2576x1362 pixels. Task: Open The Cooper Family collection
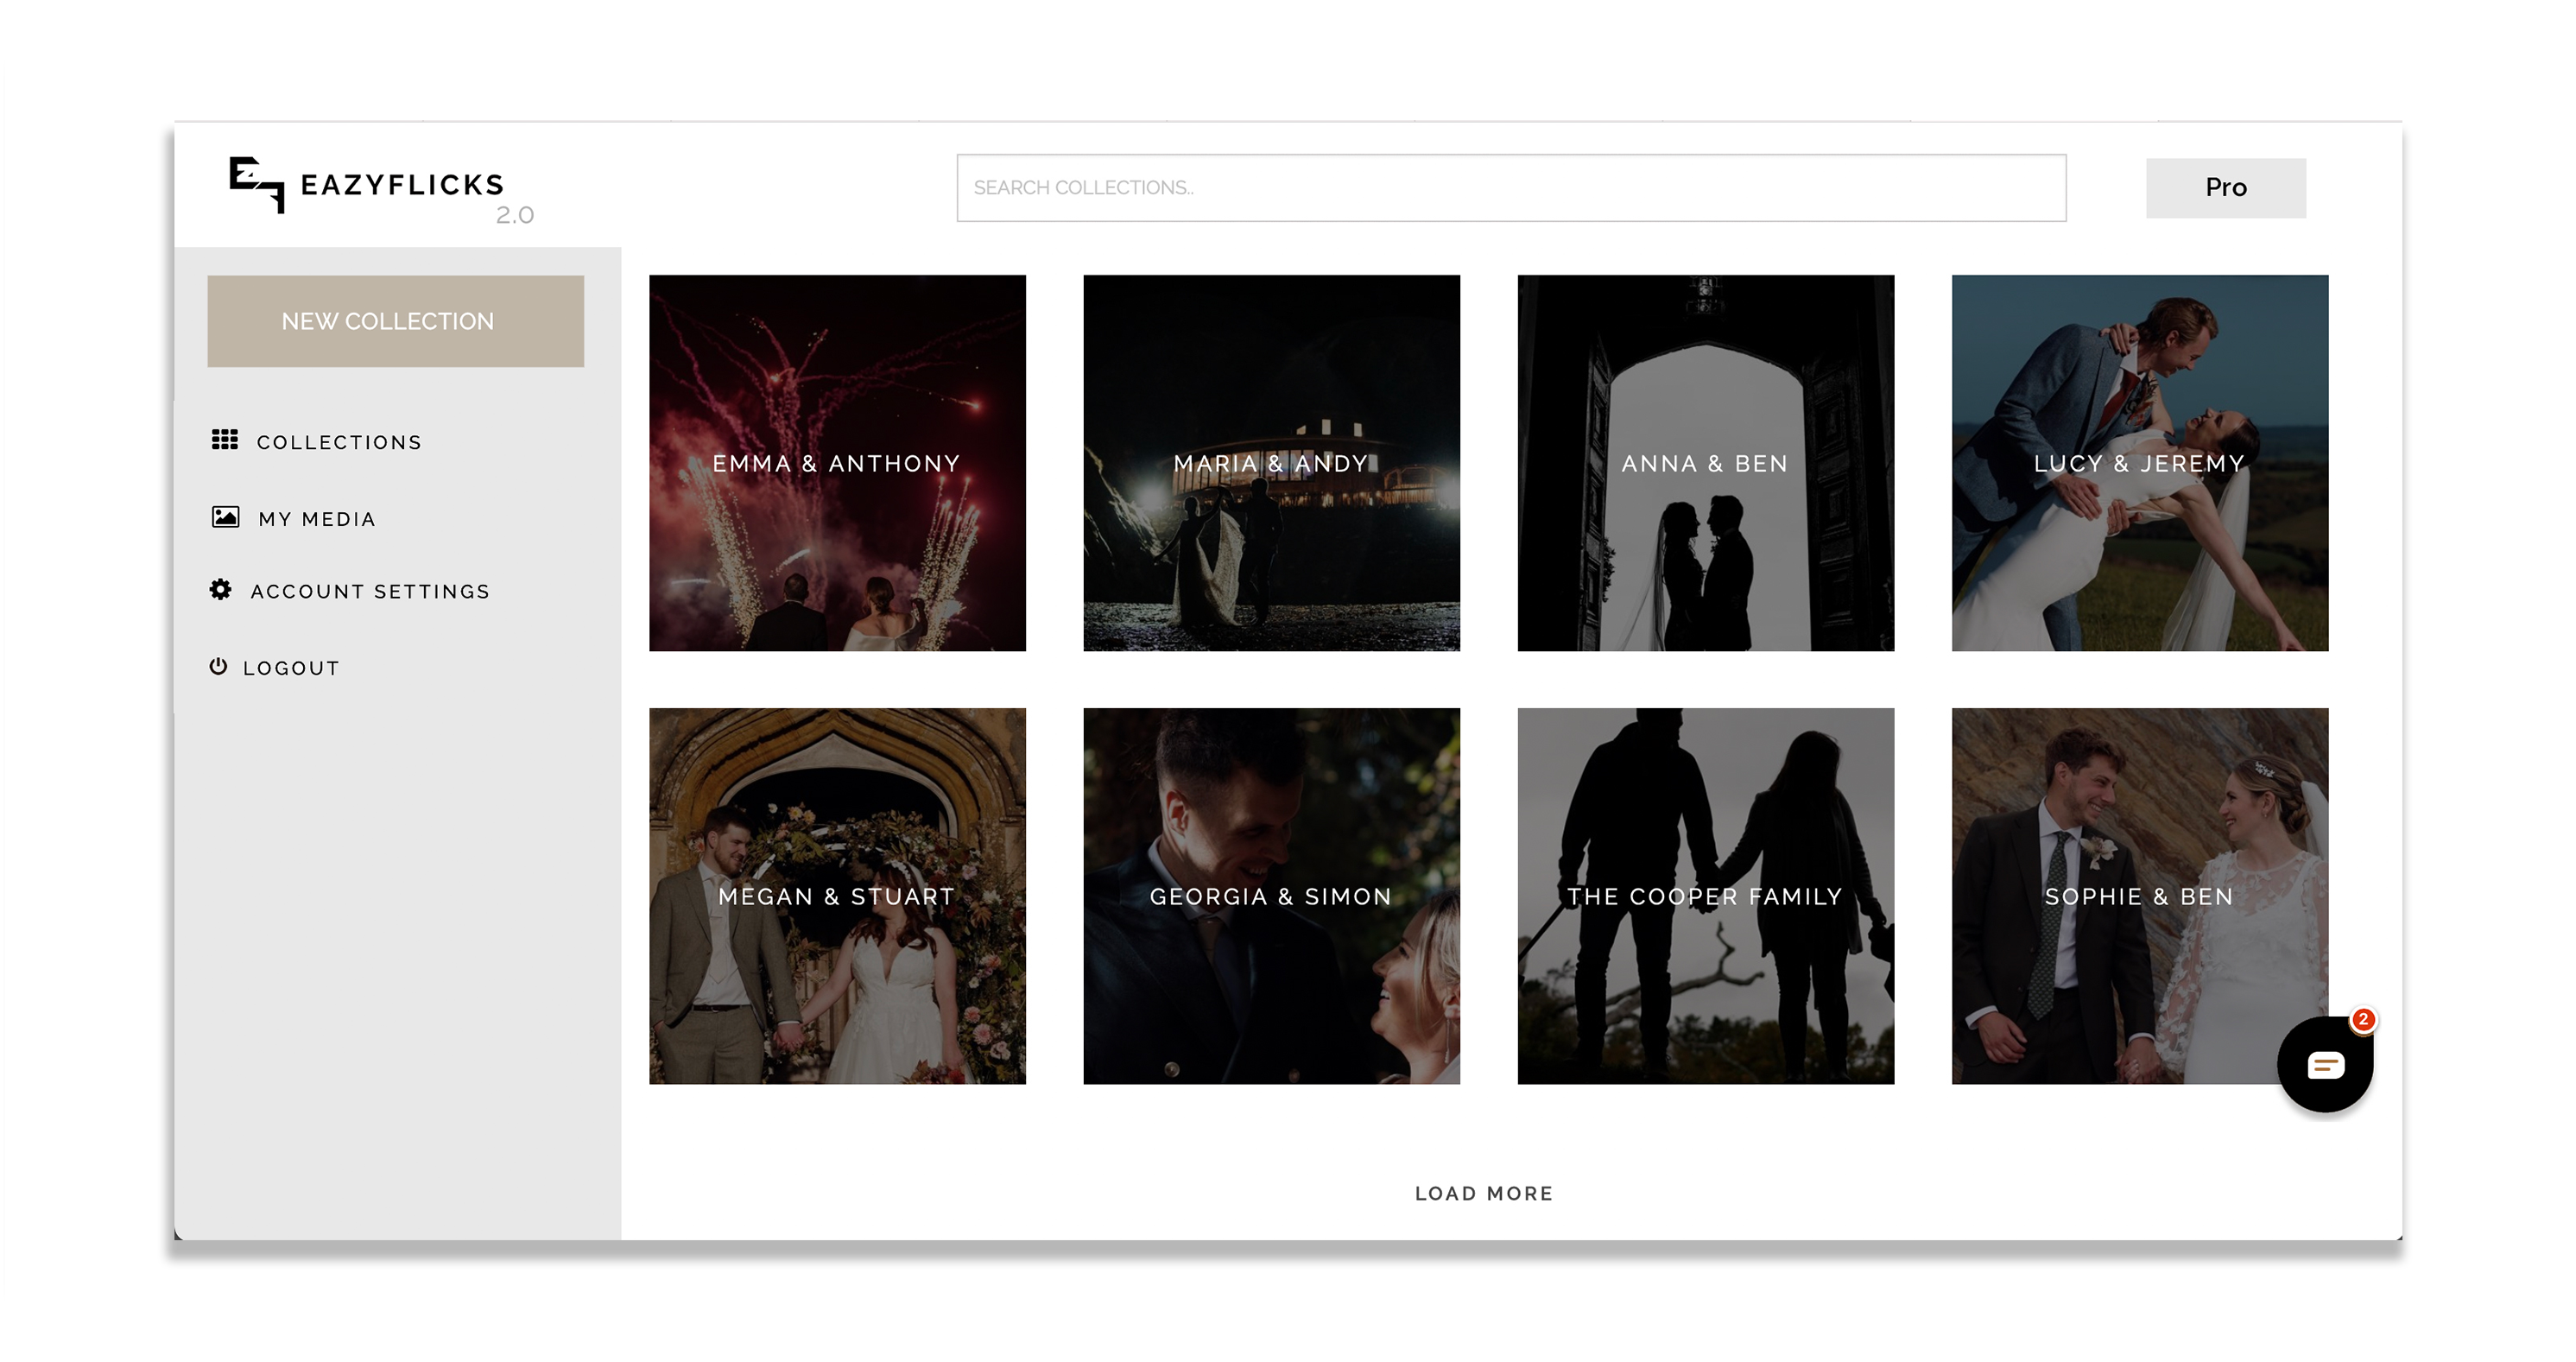pos(1706,896)
